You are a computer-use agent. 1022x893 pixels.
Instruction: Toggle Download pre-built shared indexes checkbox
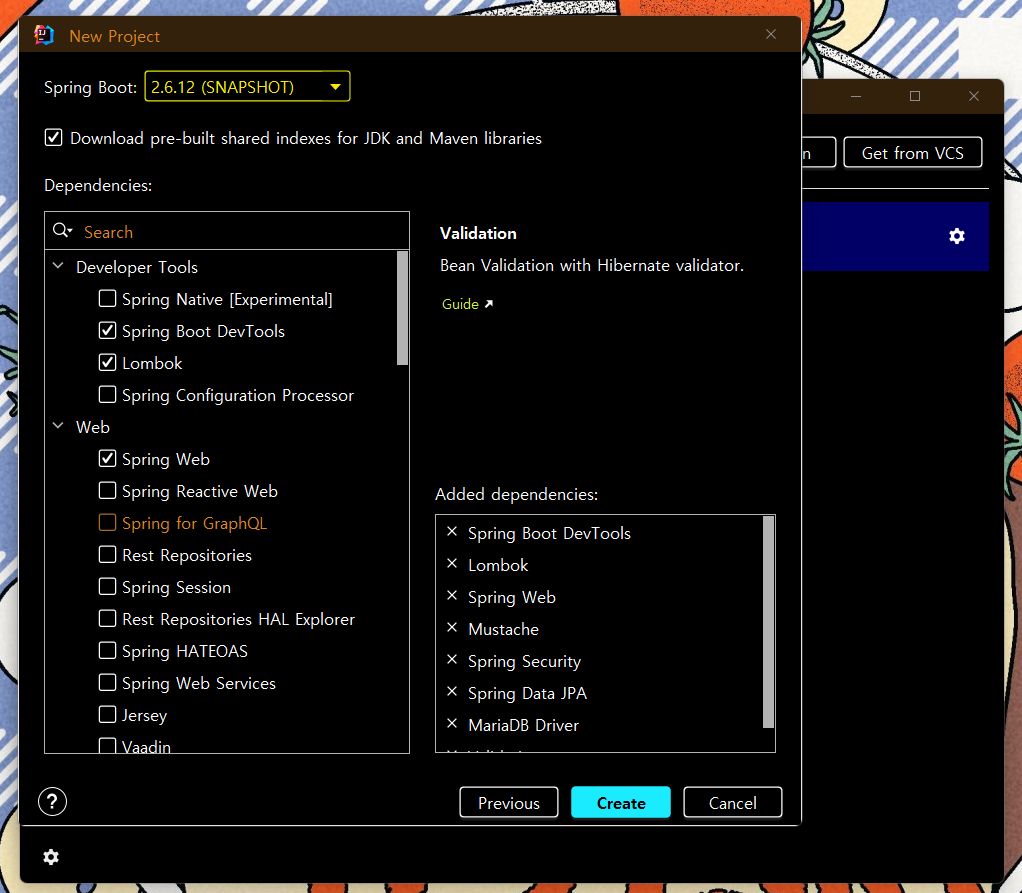pyautogui.click(x=53, y=138)
